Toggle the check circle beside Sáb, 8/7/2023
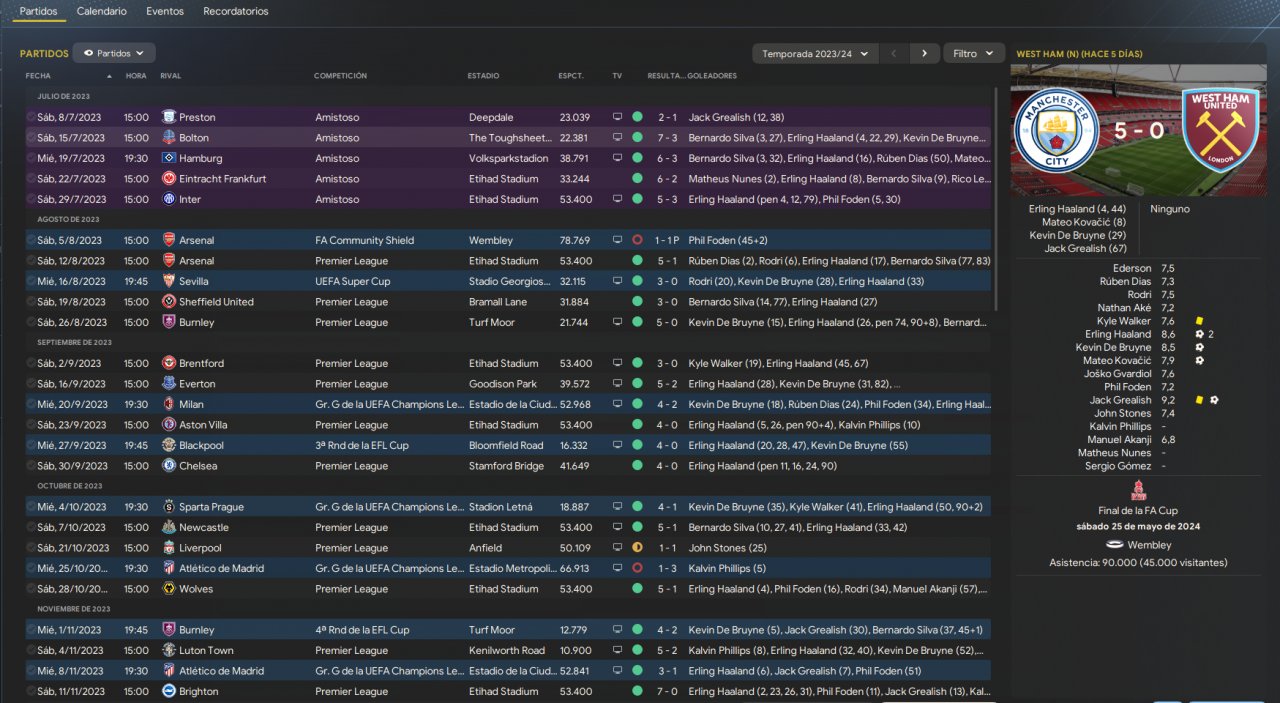 31,117
